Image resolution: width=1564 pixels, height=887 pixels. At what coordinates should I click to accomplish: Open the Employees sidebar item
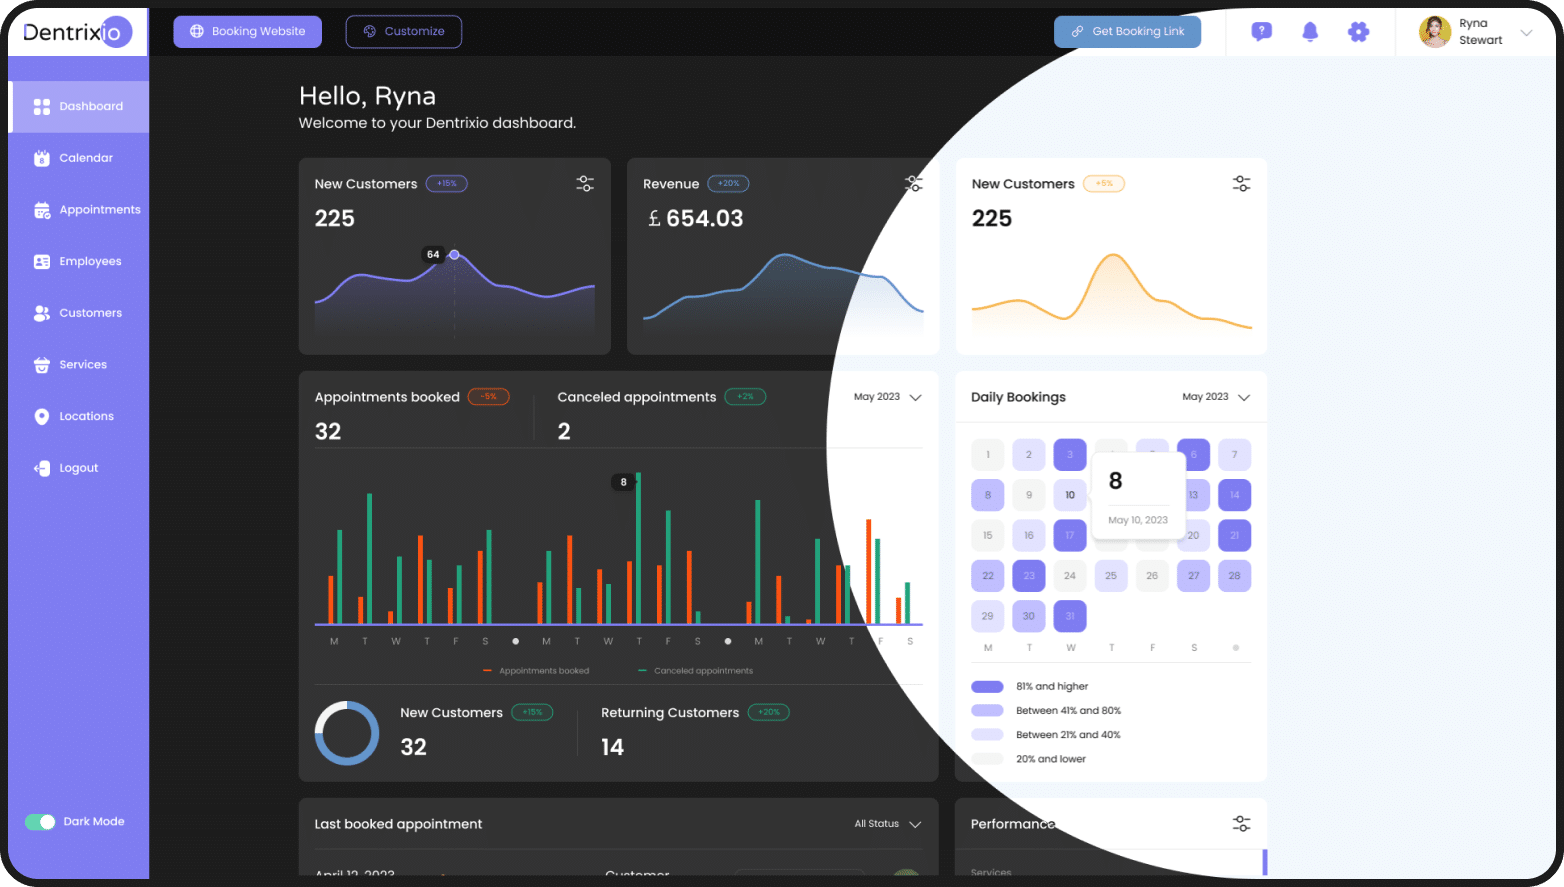89,262
